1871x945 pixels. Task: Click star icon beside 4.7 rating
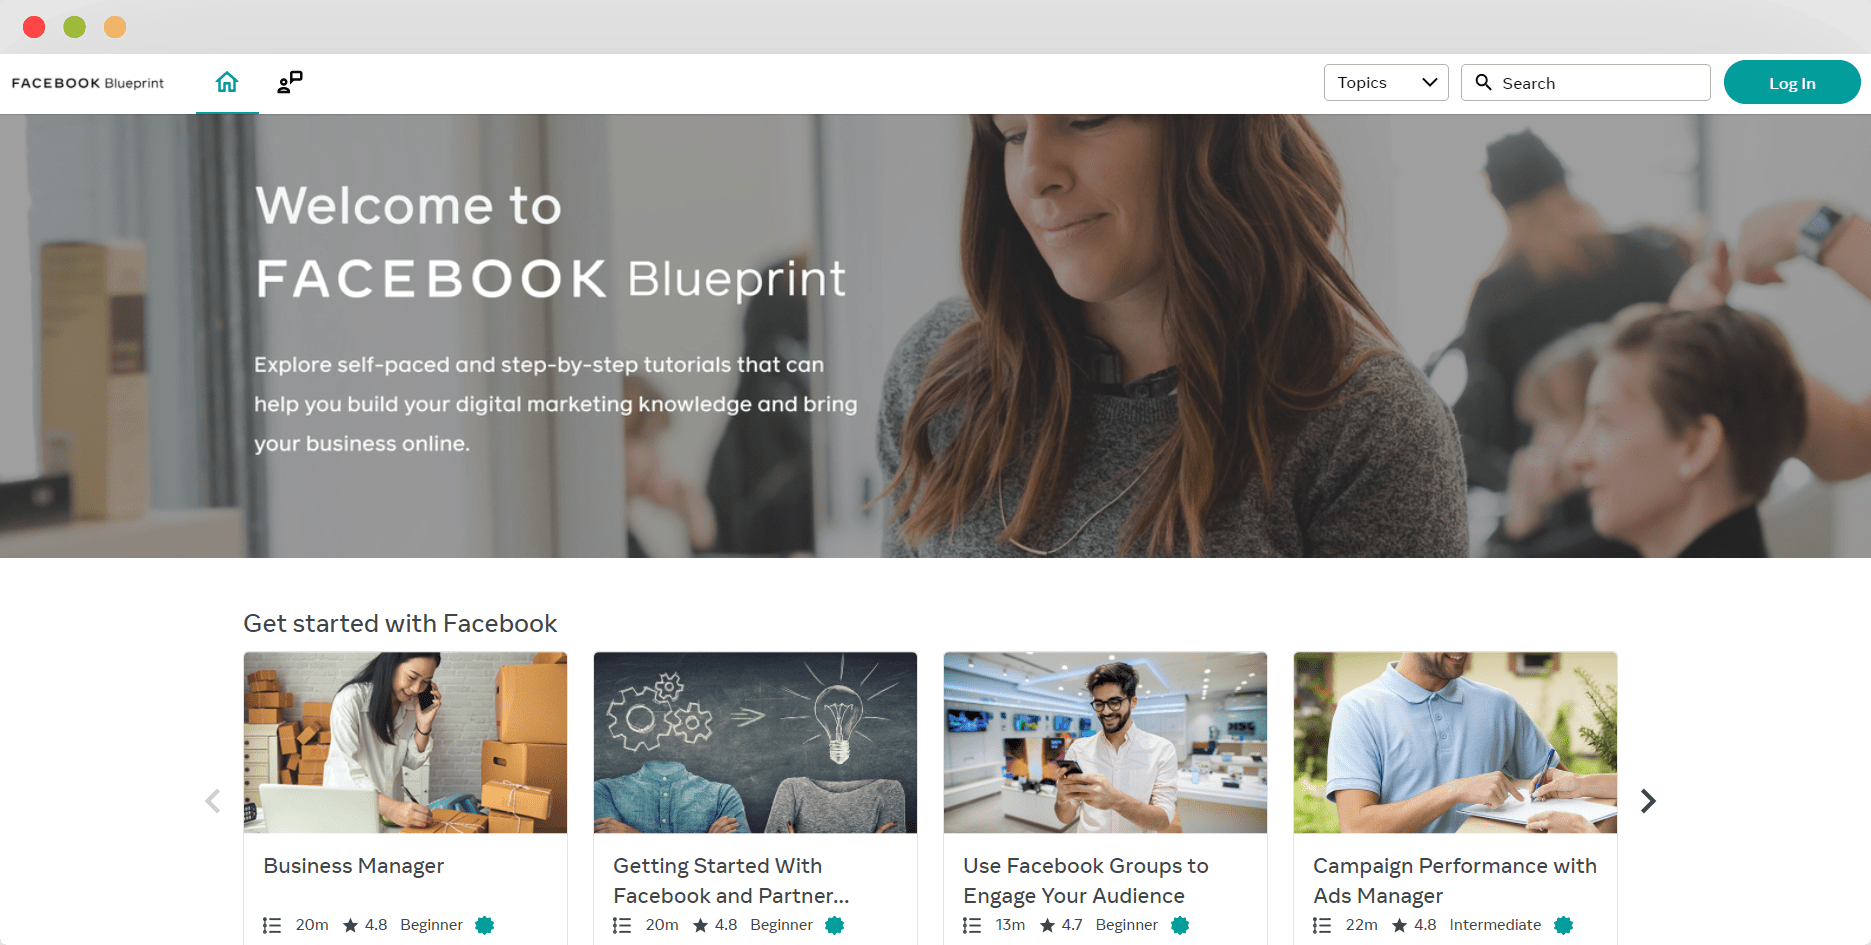(x=1048, y=926)
